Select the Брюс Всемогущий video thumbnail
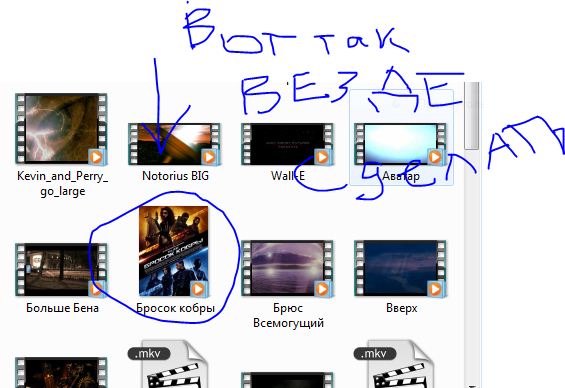Screen dimensions: 565x388 288,268
